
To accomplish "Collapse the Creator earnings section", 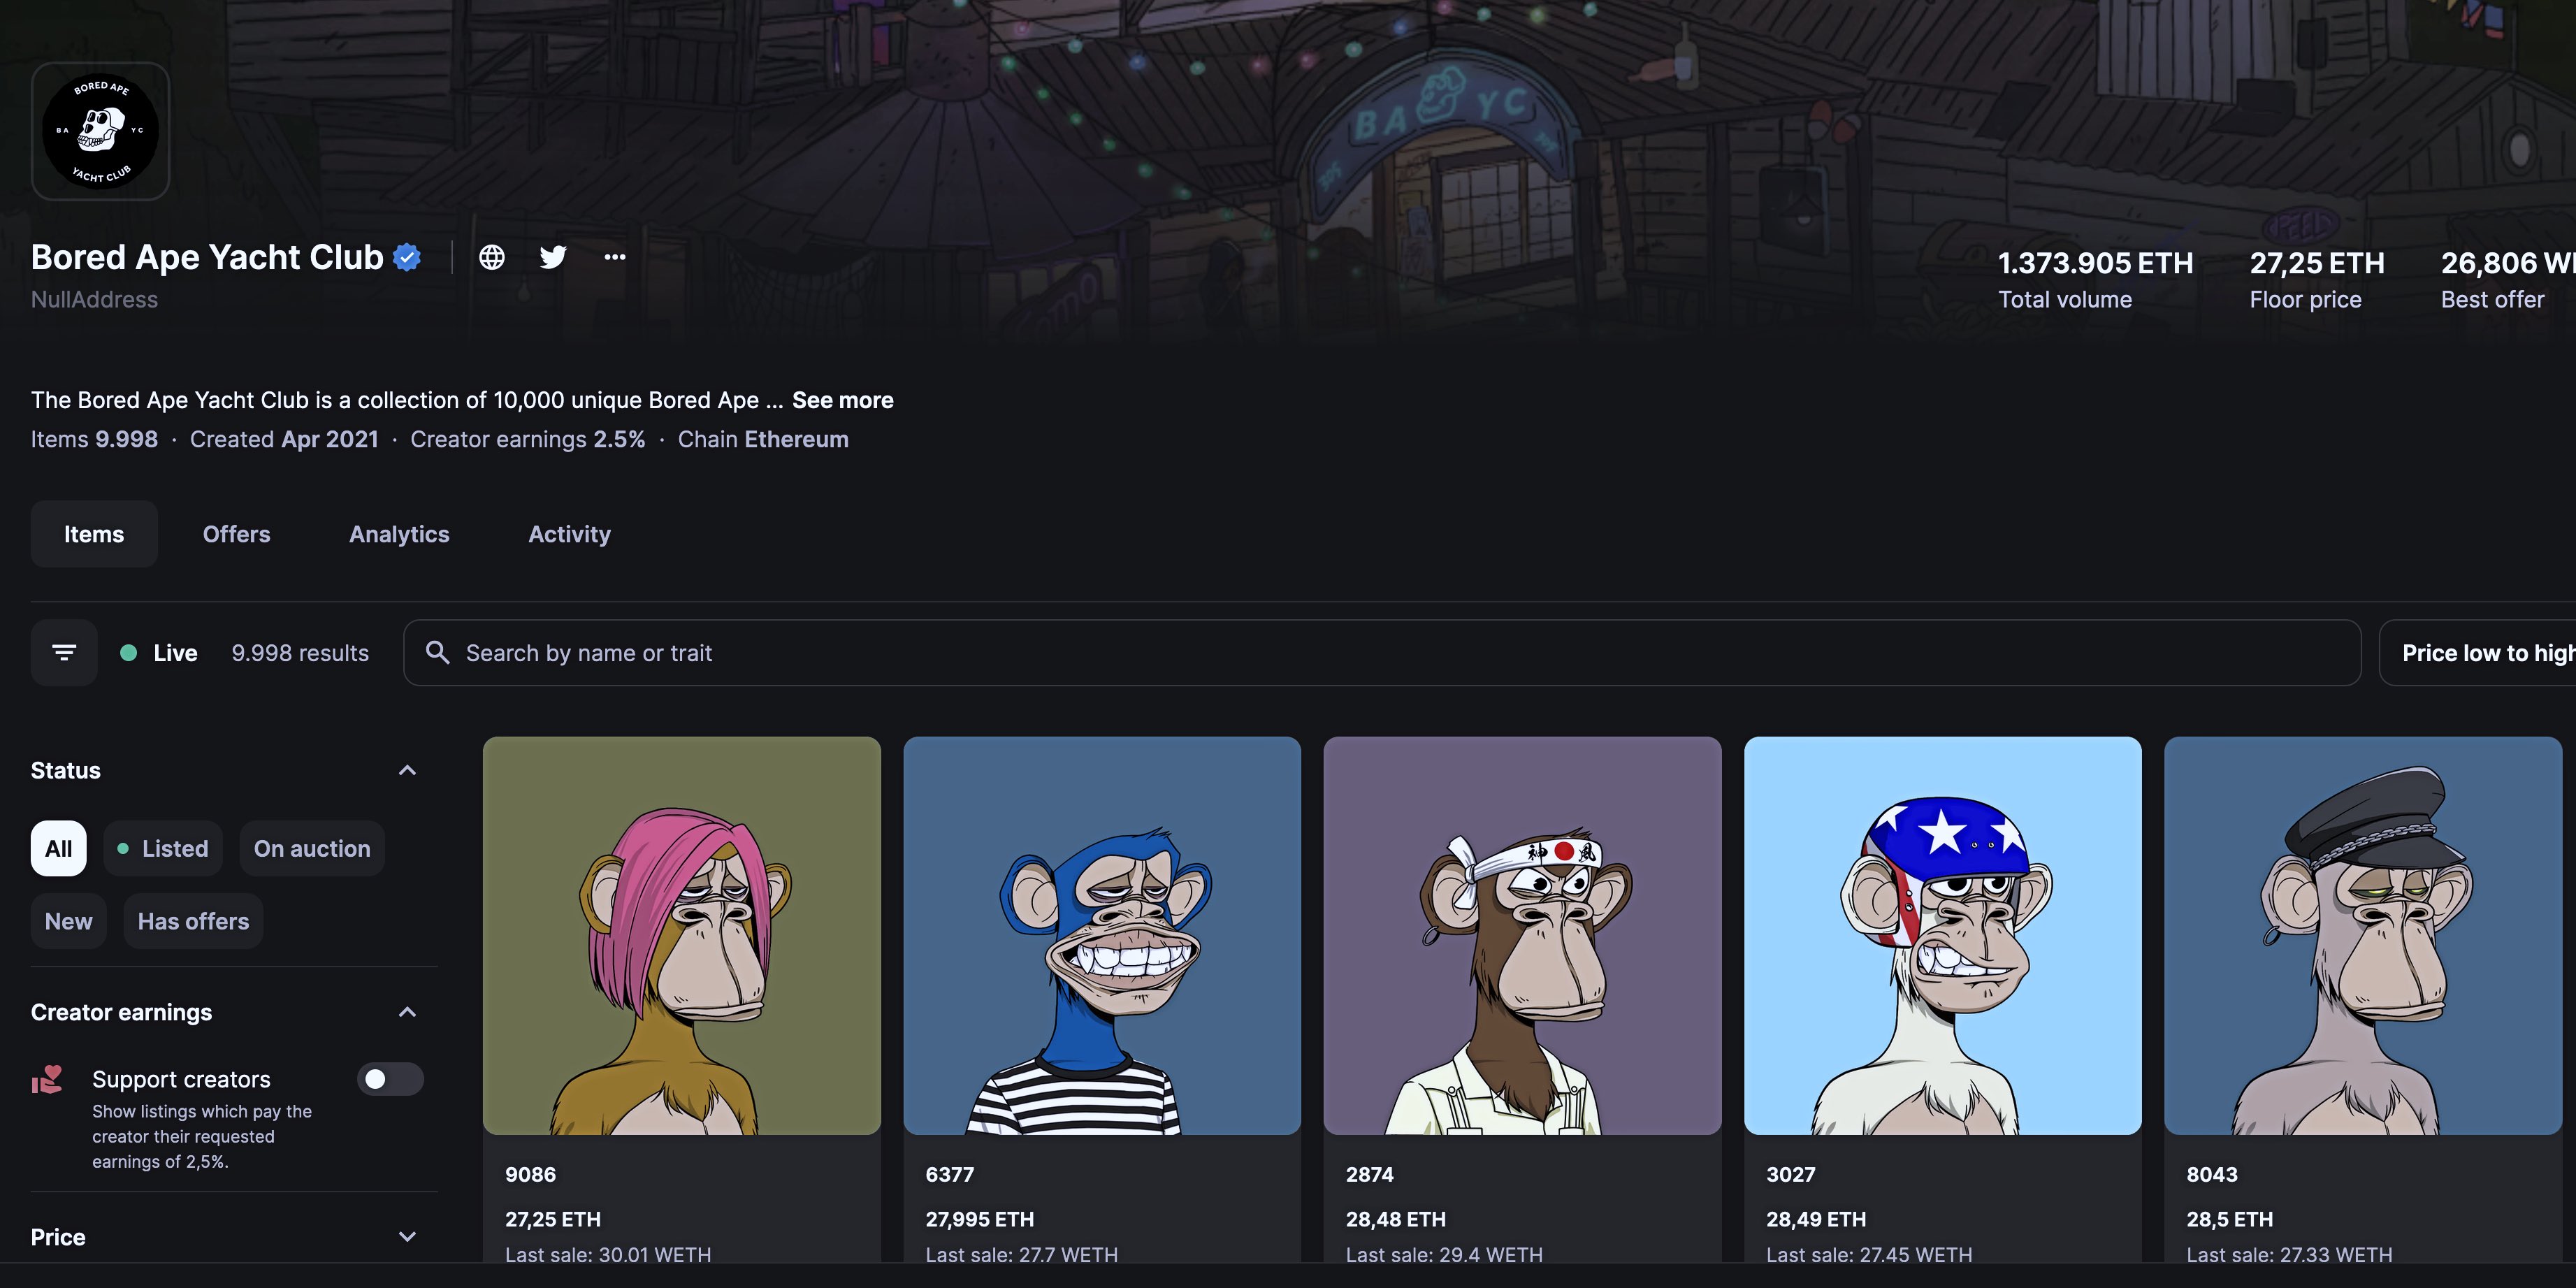I will (407, 1012).
